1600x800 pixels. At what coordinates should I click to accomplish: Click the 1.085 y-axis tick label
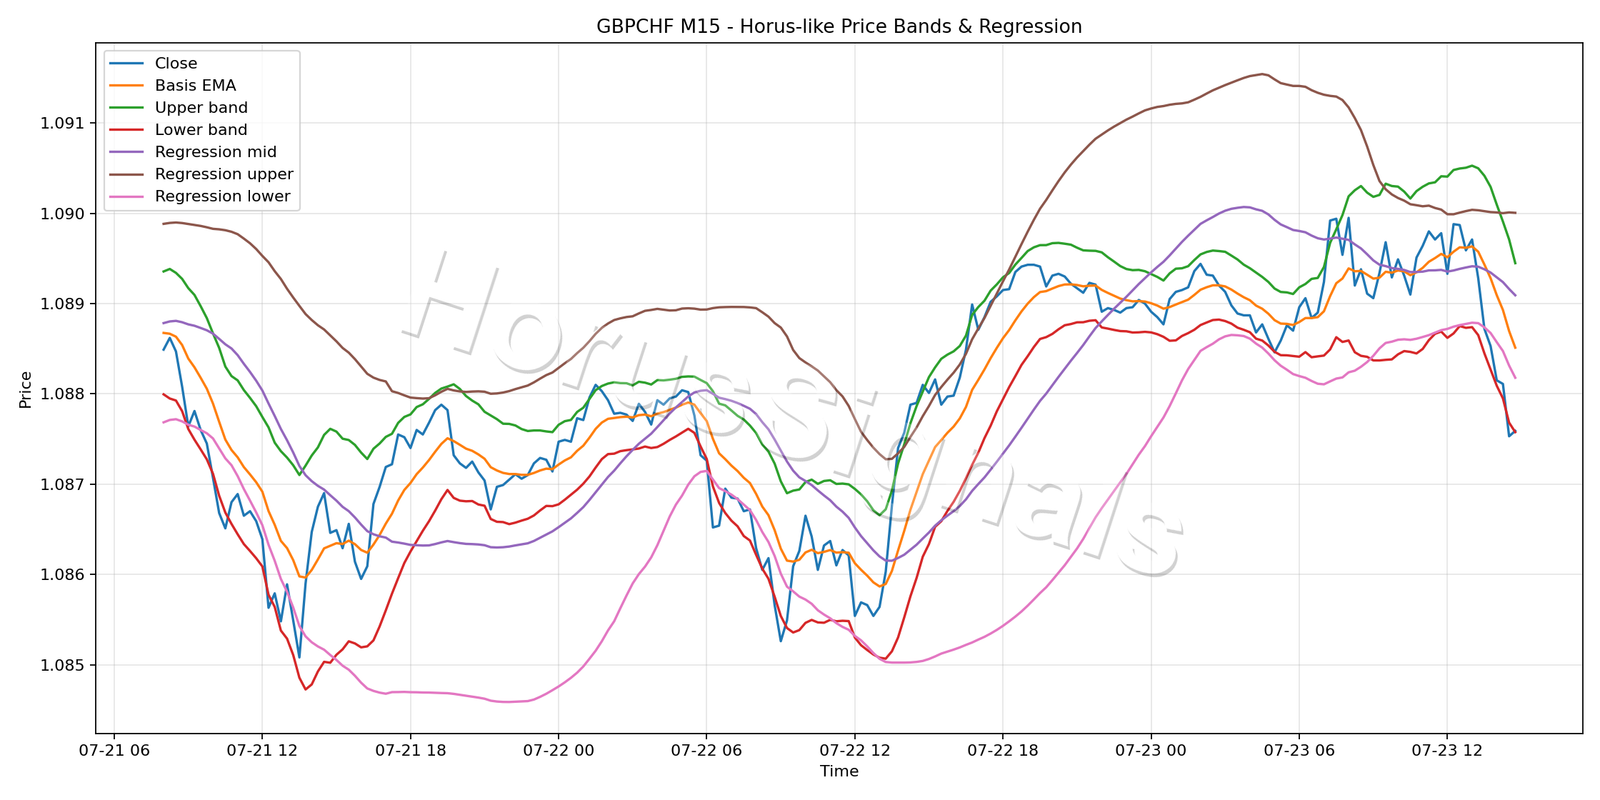point(62,665)
